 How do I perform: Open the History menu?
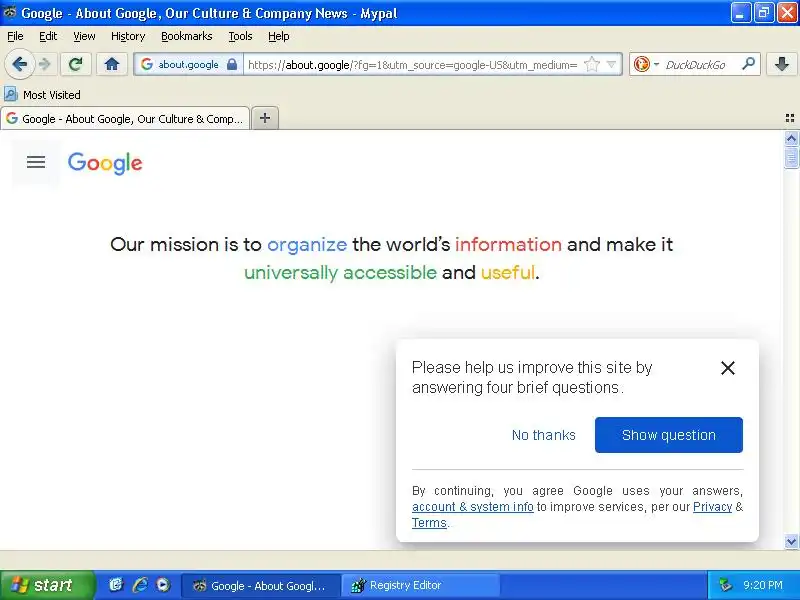tap(128, 36)
